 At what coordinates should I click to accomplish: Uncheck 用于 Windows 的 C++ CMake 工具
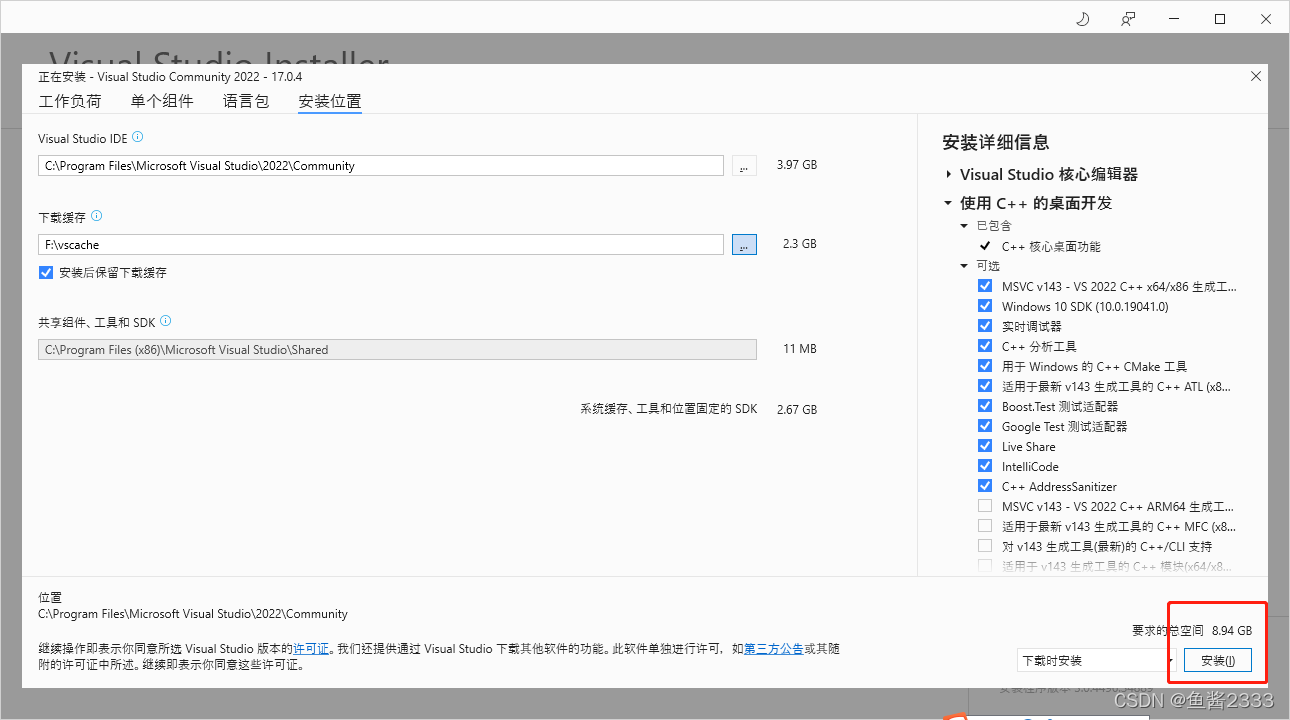click(985, 366)
